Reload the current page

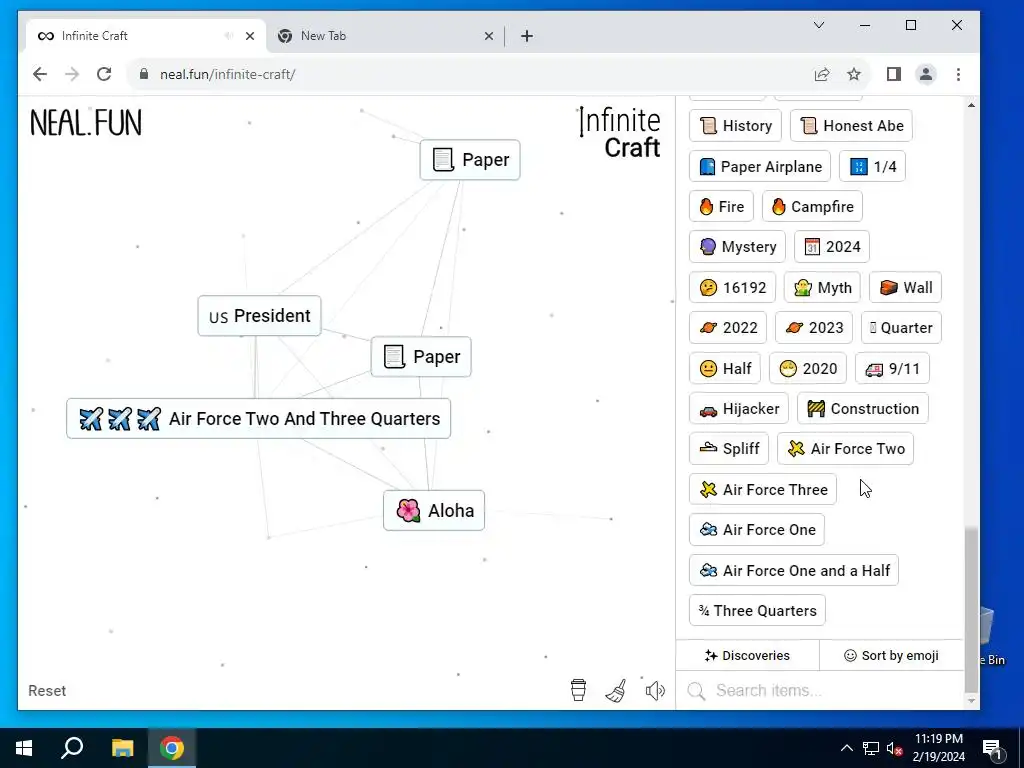pyautogui.click(x=104, y=74)
